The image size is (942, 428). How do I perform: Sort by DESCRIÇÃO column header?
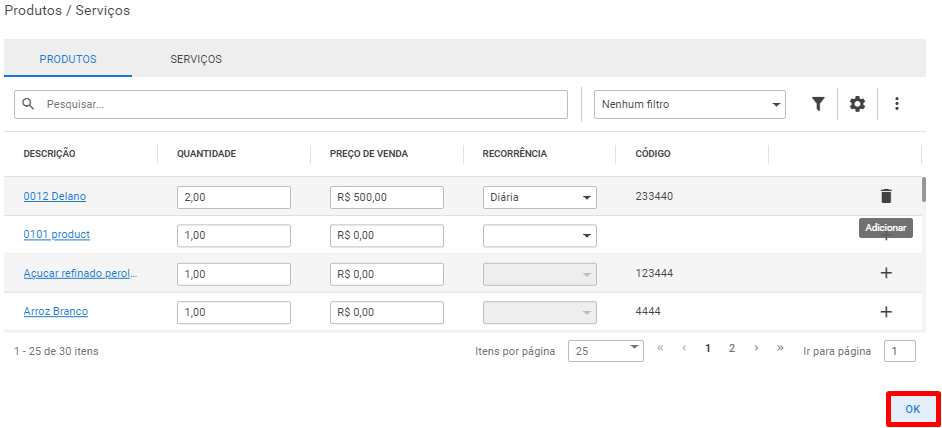(x=49, y=154)
